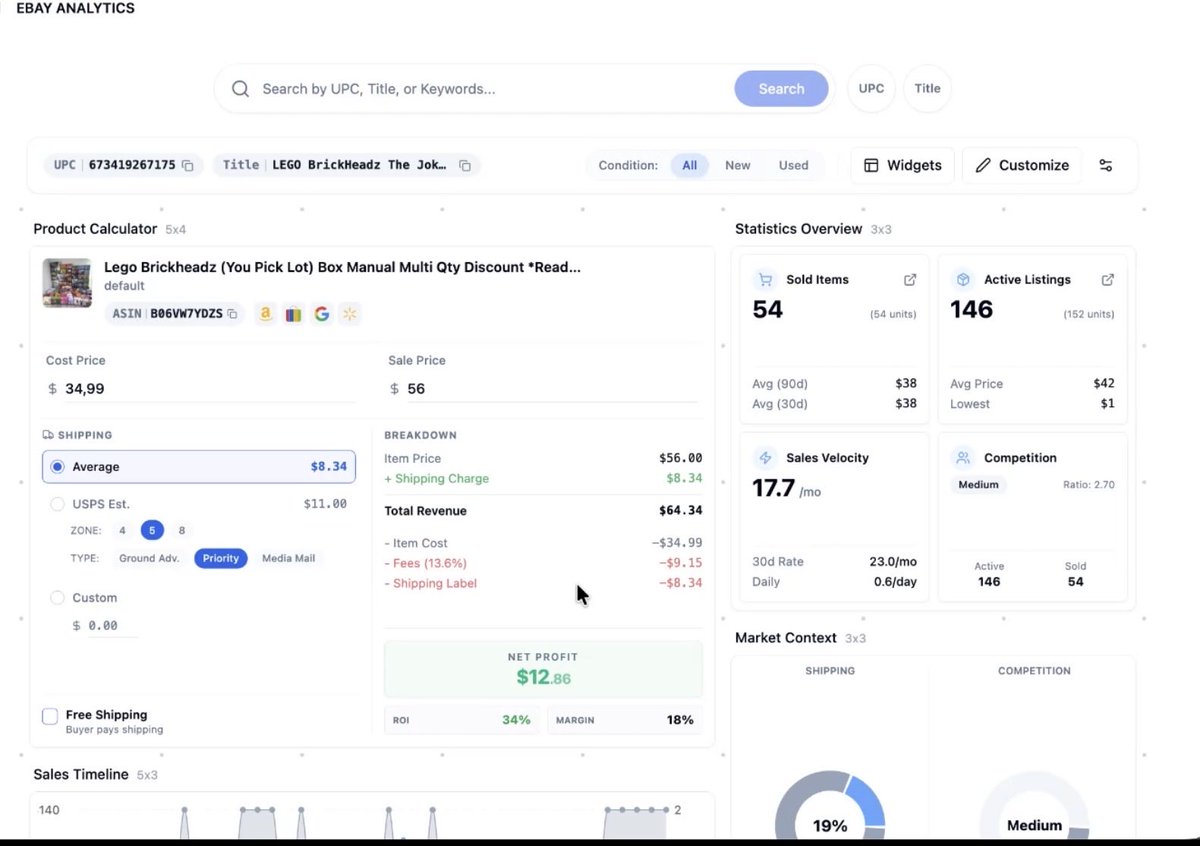Click the Net Profit $12.86 box
1200x846 pixels.
543,669
